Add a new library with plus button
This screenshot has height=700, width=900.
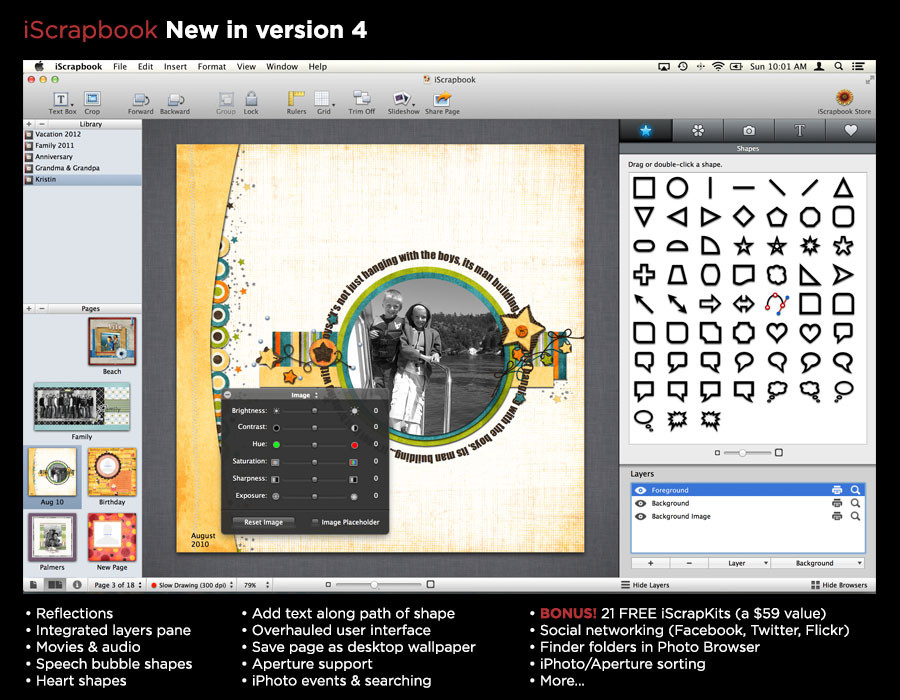29,124
